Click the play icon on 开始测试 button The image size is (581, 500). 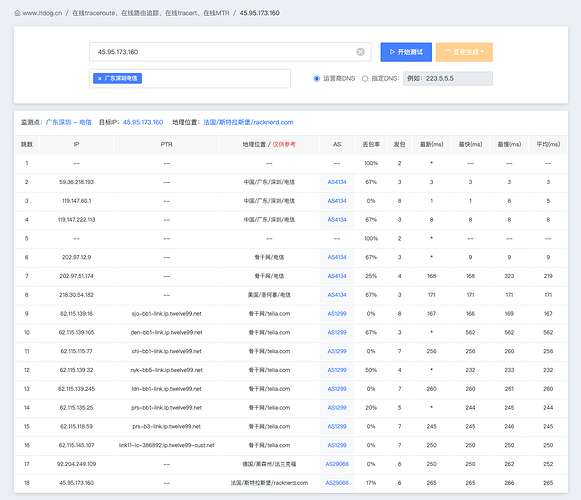point(392,52)
